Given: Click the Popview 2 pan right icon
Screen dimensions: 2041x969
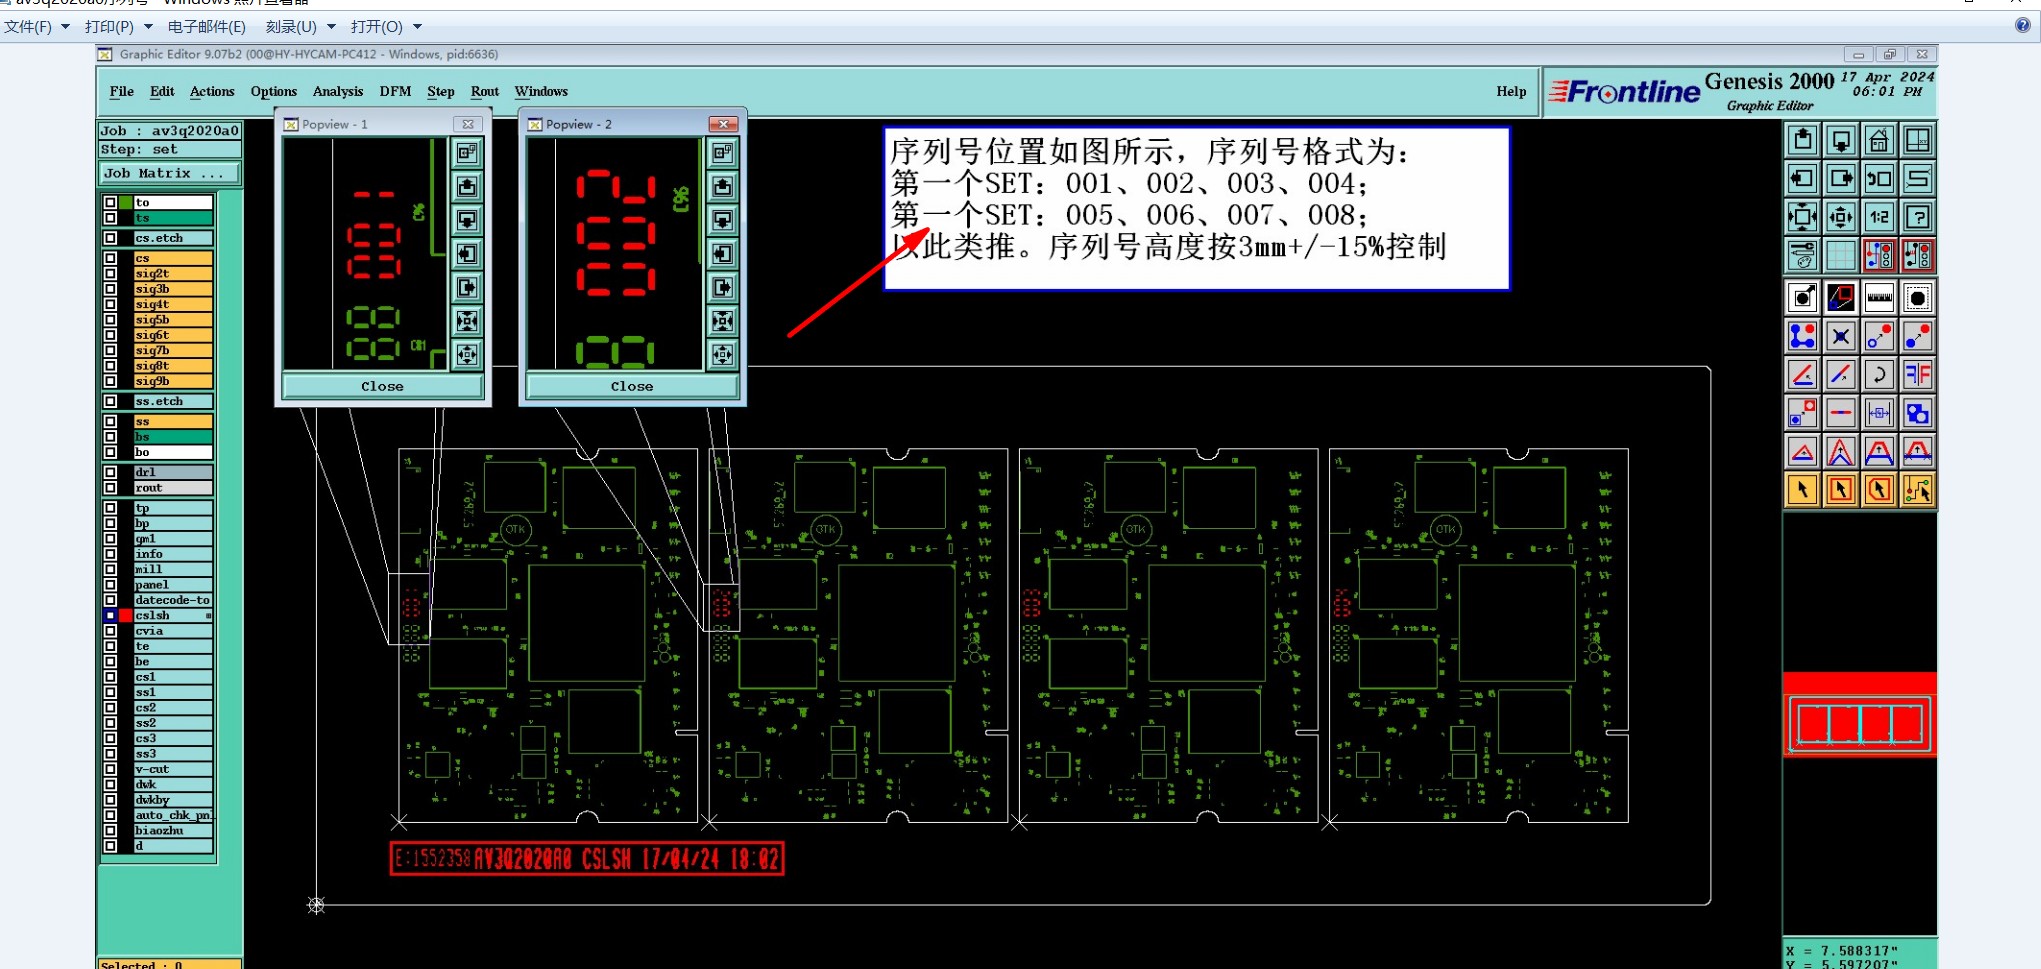Looking at the screenshot, I should click(x=722, y=288).
